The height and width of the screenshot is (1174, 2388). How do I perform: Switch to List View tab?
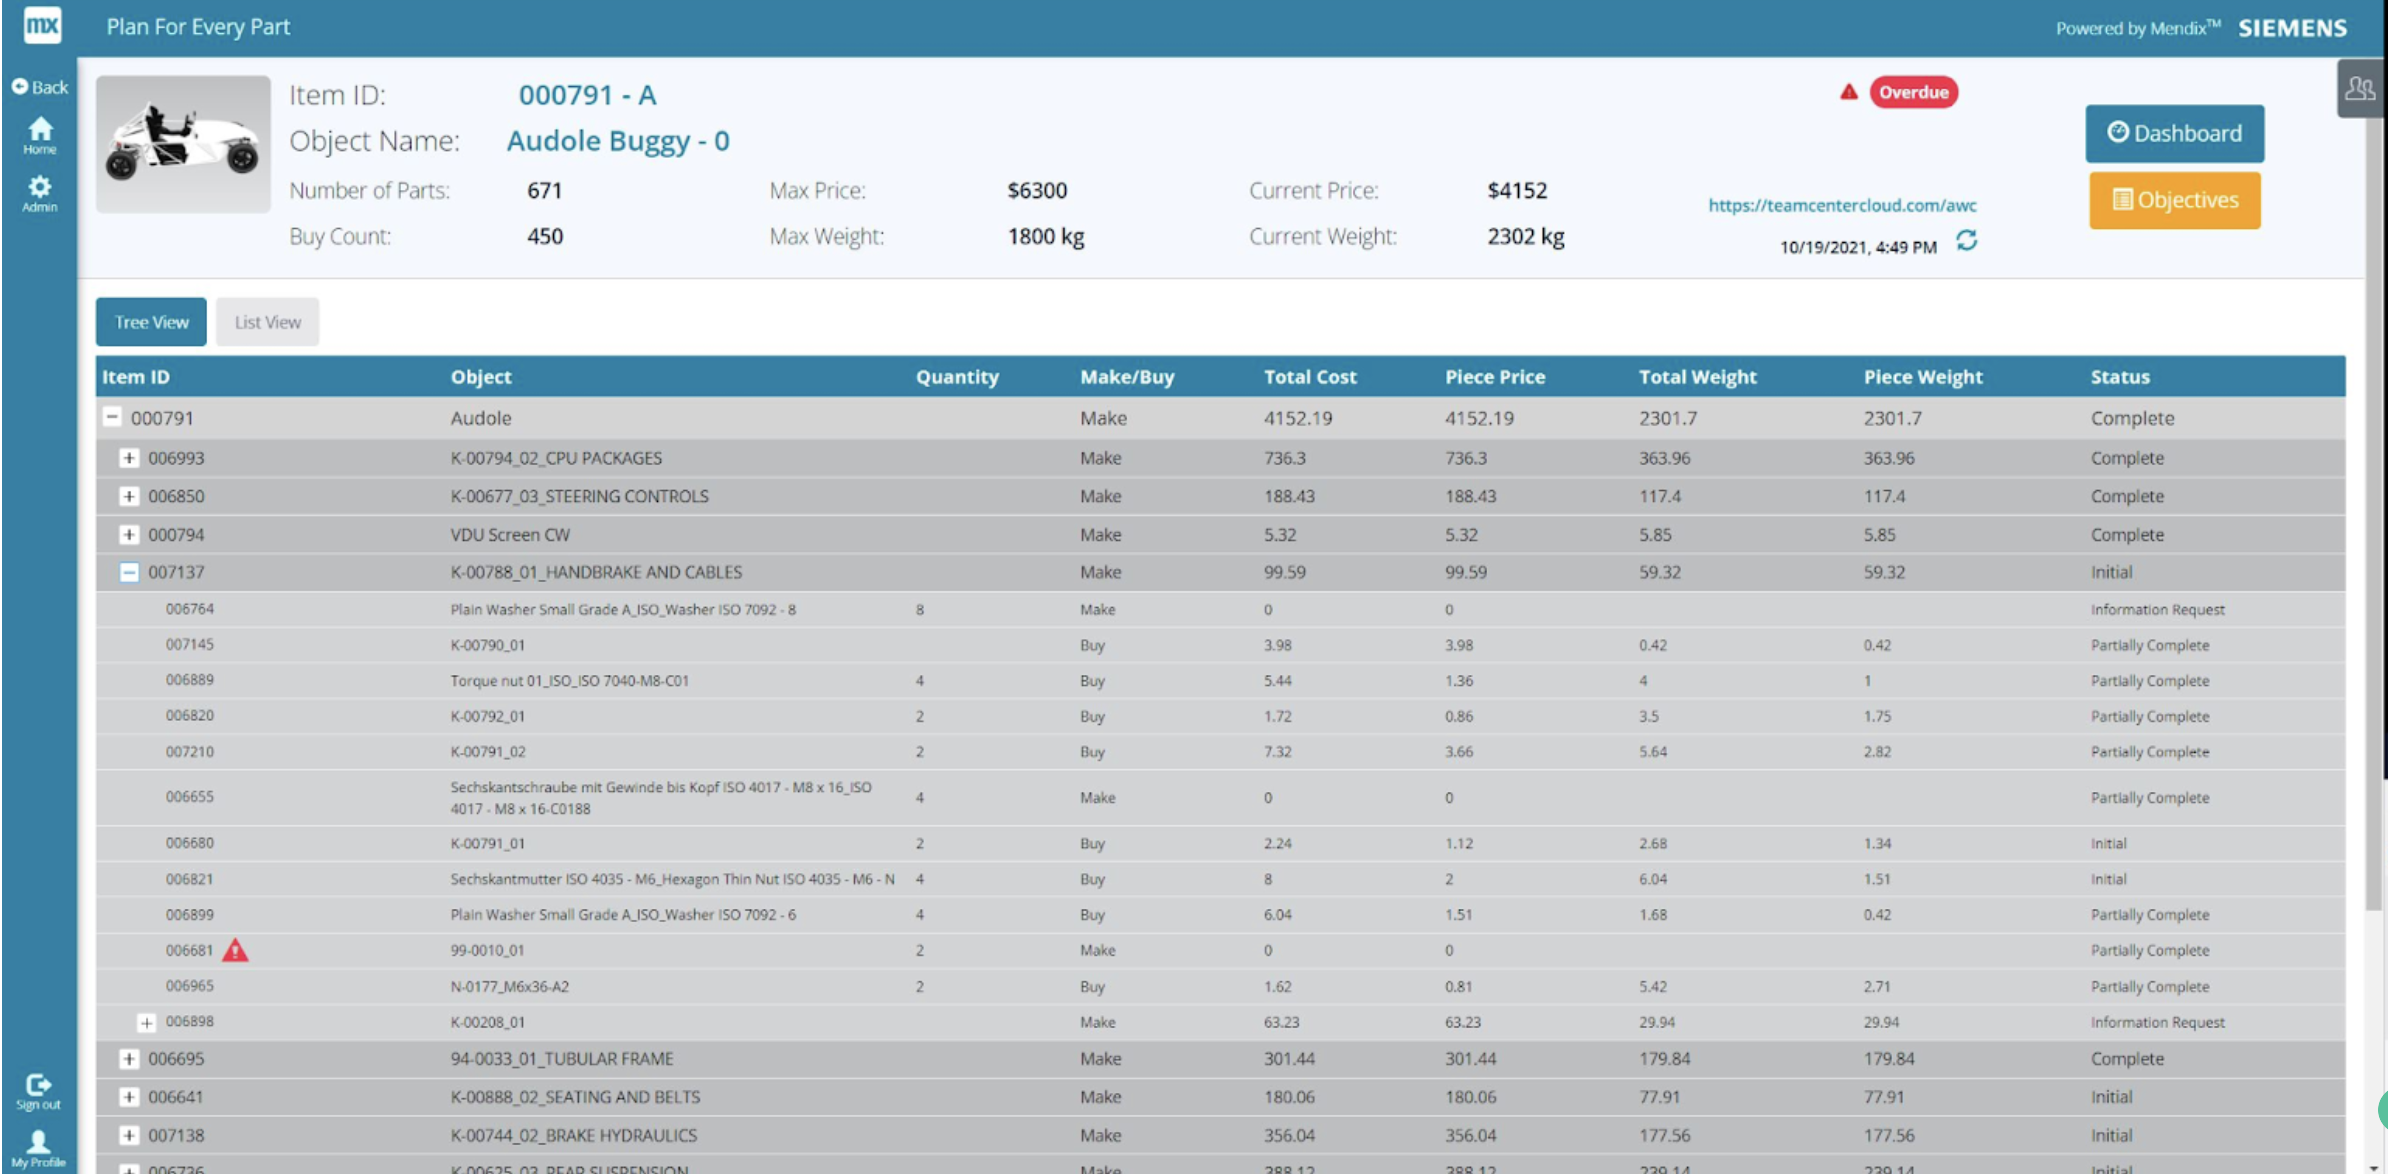click(267, 321)
